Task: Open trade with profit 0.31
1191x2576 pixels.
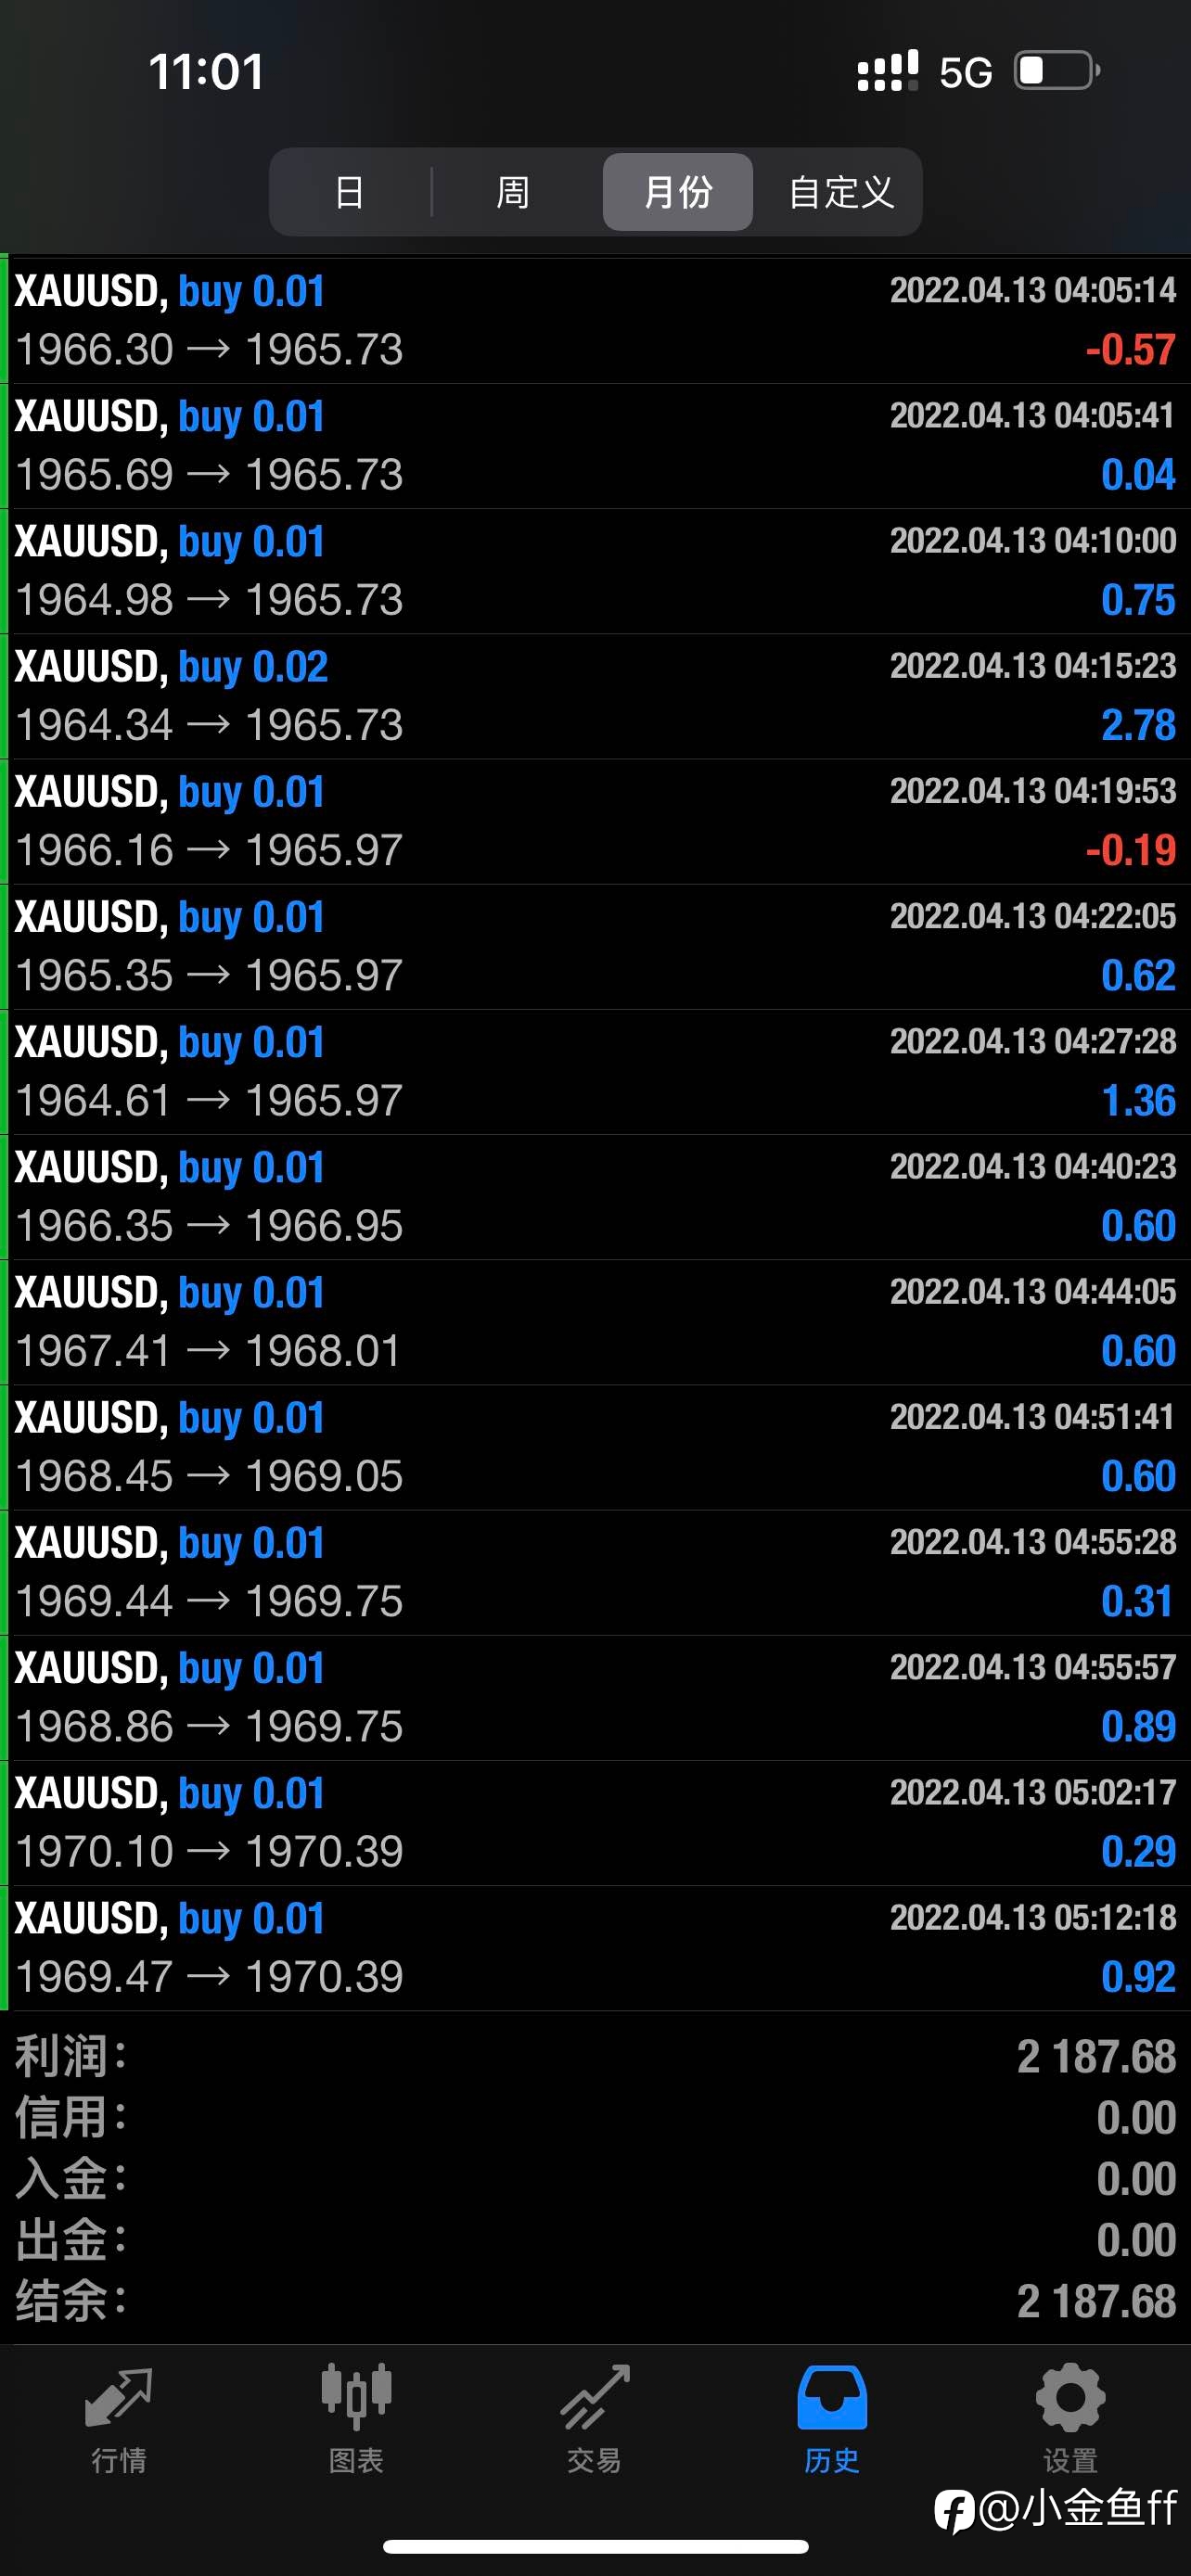Action: [x=595, y=1572]
